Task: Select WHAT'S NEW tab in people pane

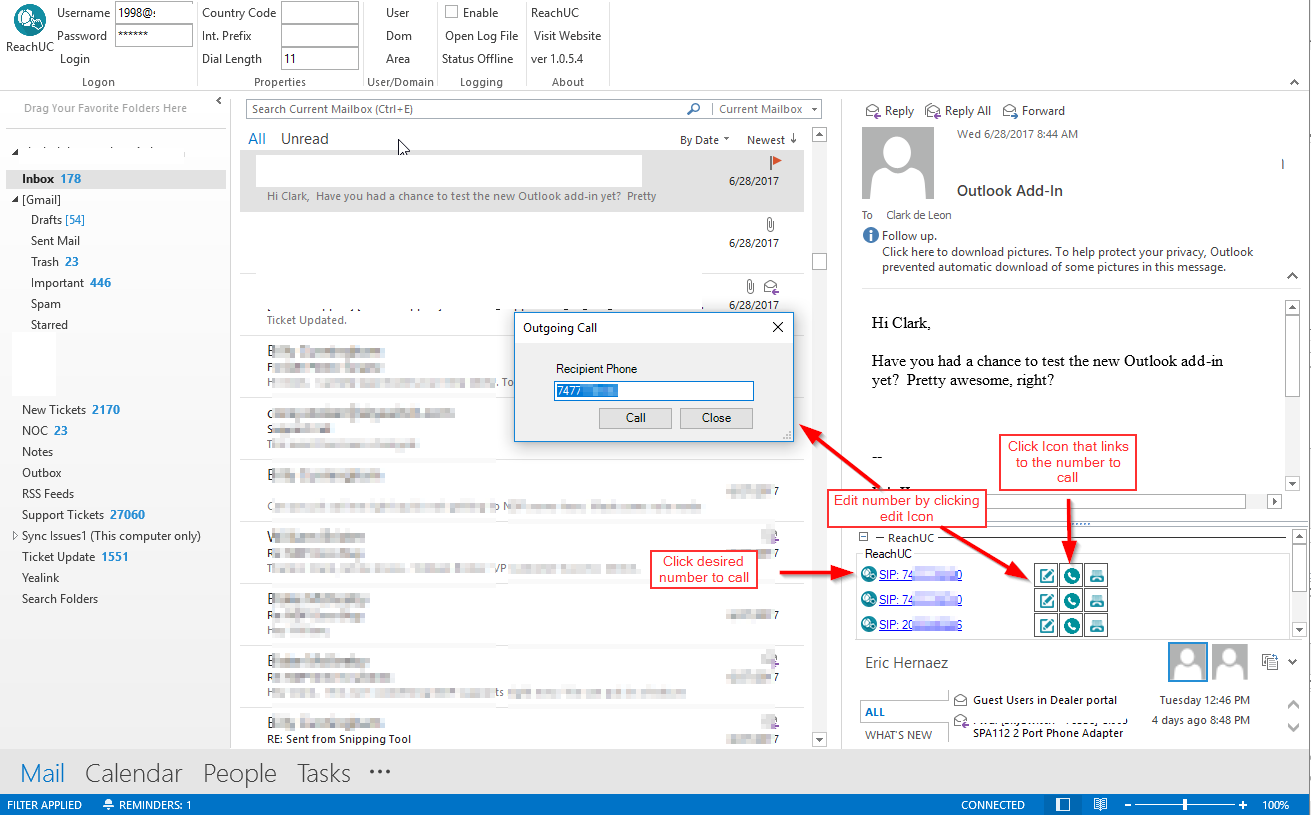Action: [x=898, y=735]
